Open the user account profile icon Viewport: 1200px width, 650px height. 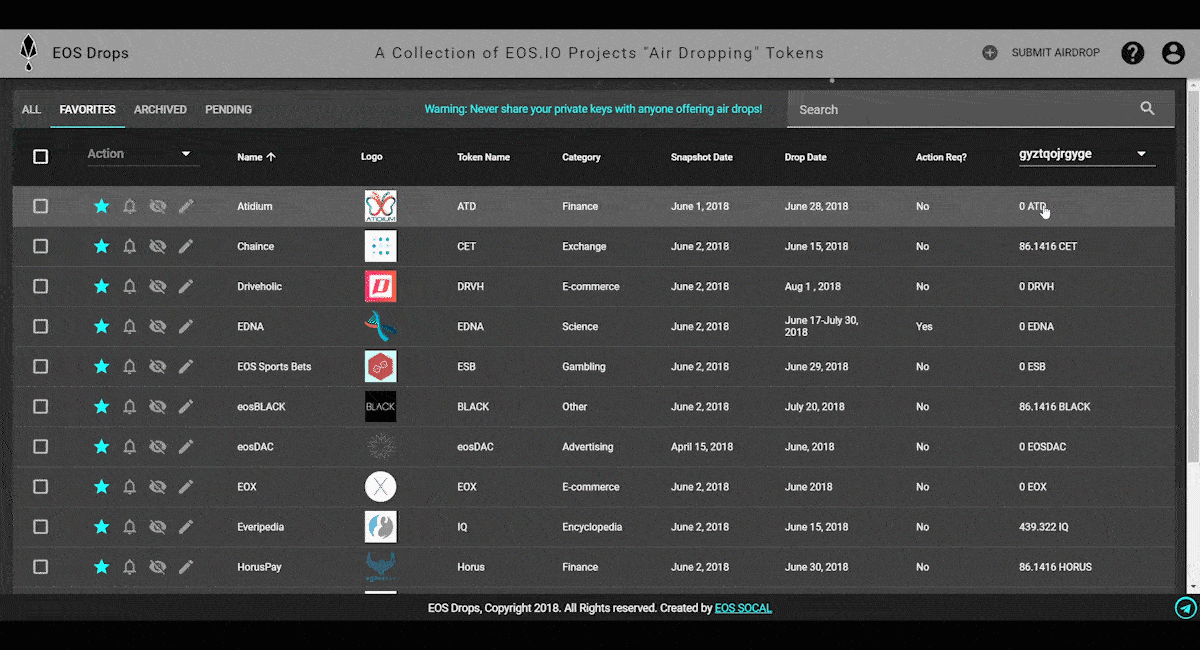coord(1173,53)
